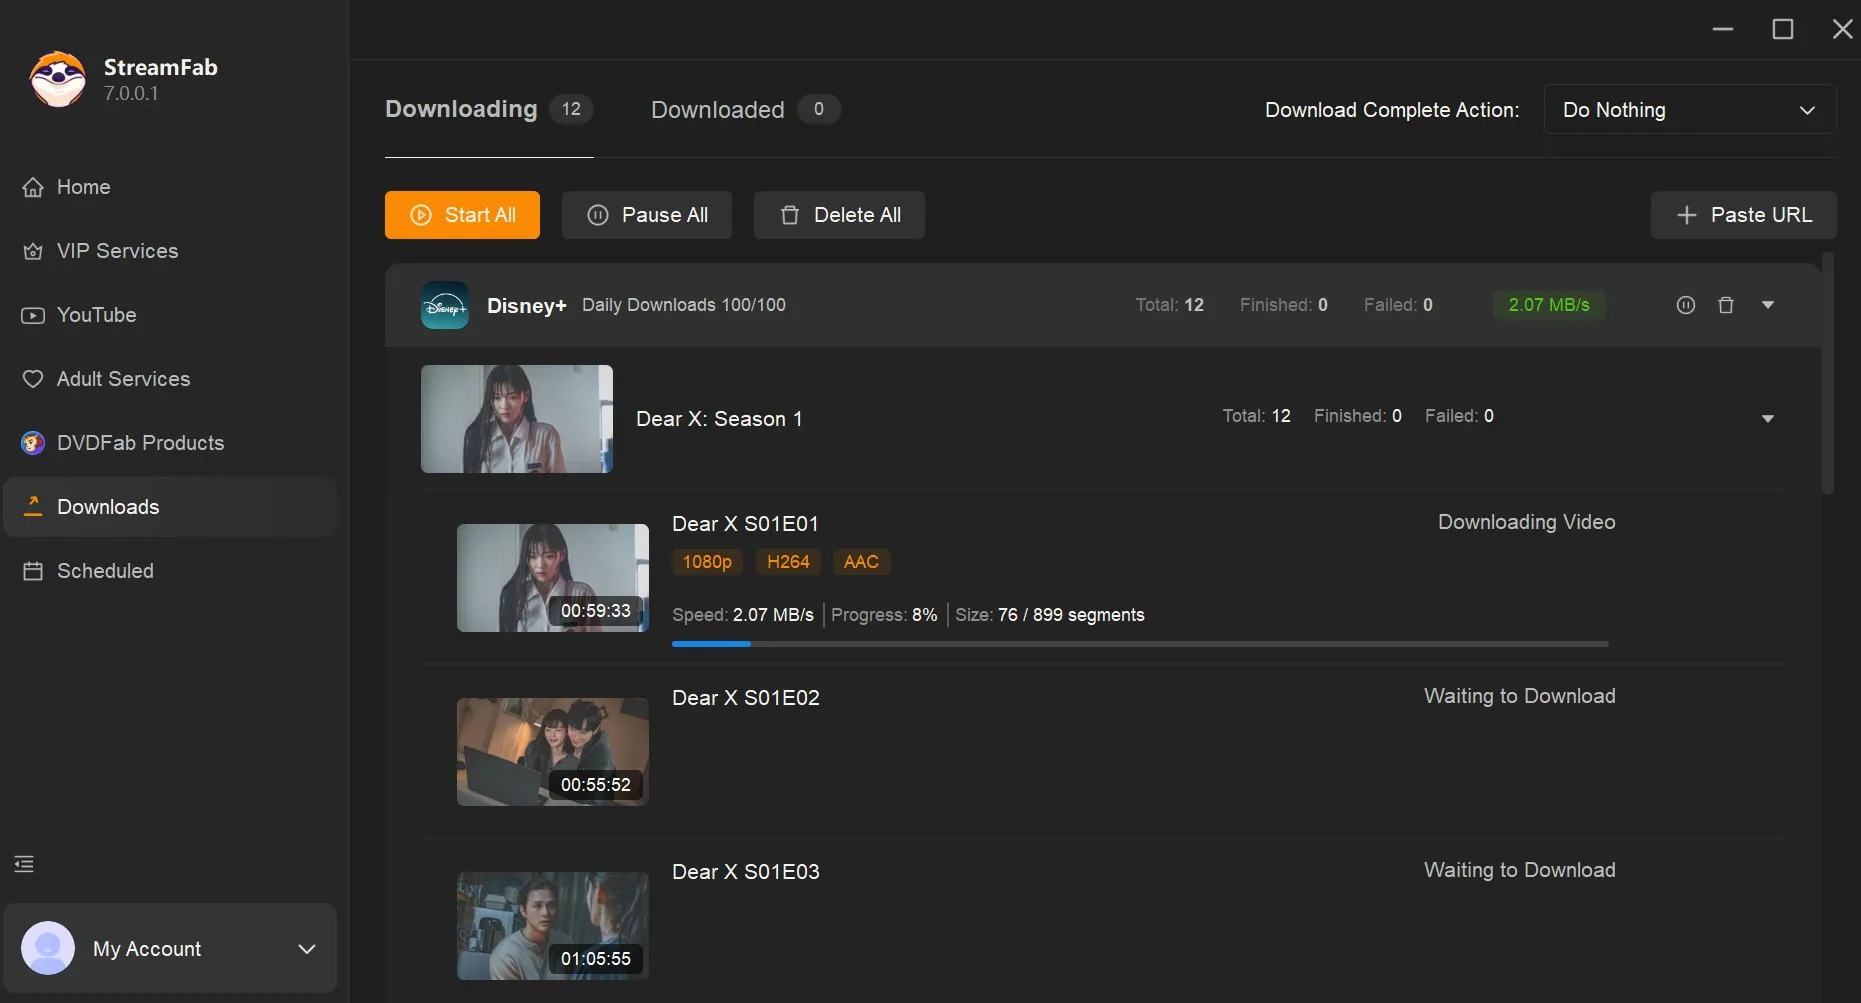
Task: Click the Paste URL button
Action: [1742, 215]
